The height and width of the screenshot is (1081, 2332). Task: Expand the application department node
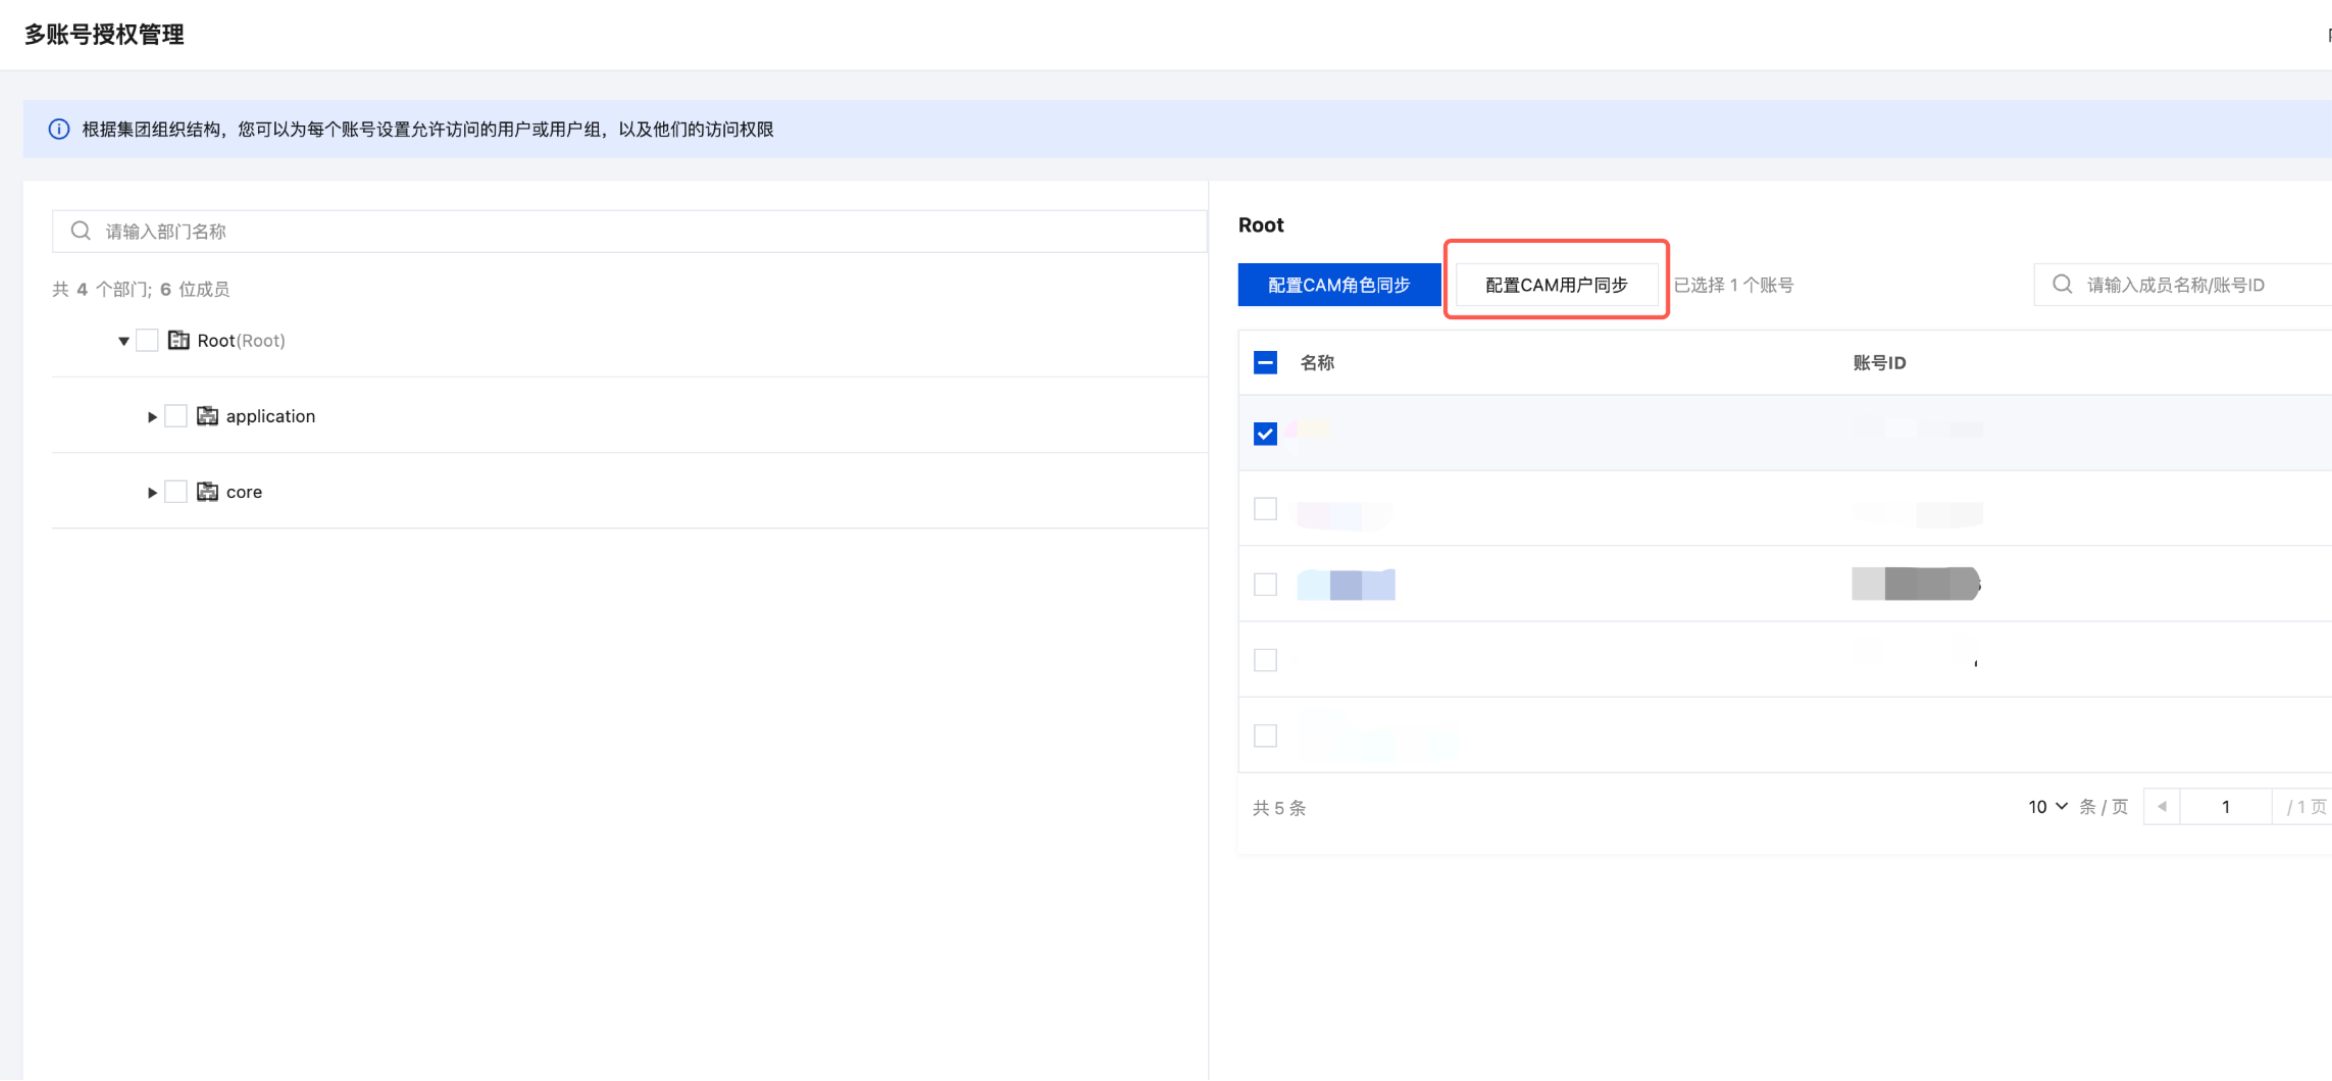click(152, 417)
